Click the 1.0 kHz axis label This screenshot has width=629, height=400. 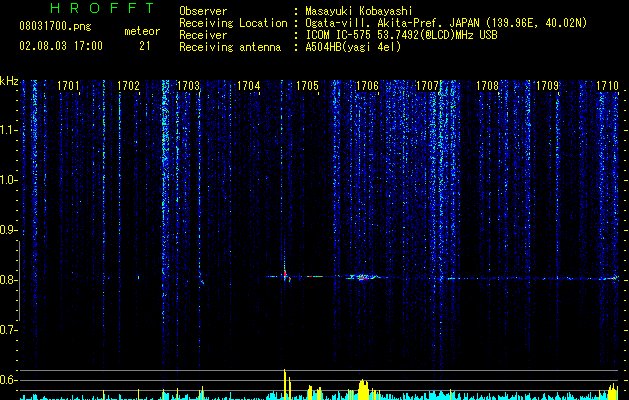tap(8, 180)
